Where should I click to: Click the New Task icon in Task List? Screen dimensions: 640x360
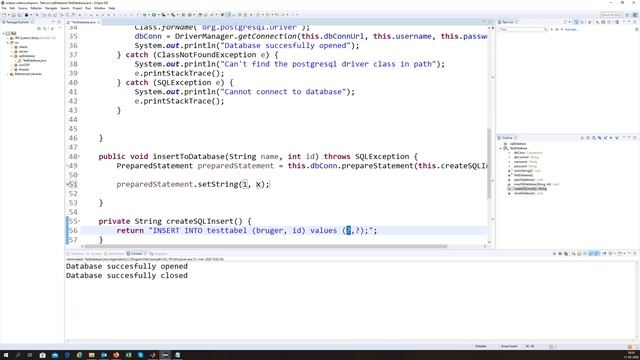coord(565,22)
